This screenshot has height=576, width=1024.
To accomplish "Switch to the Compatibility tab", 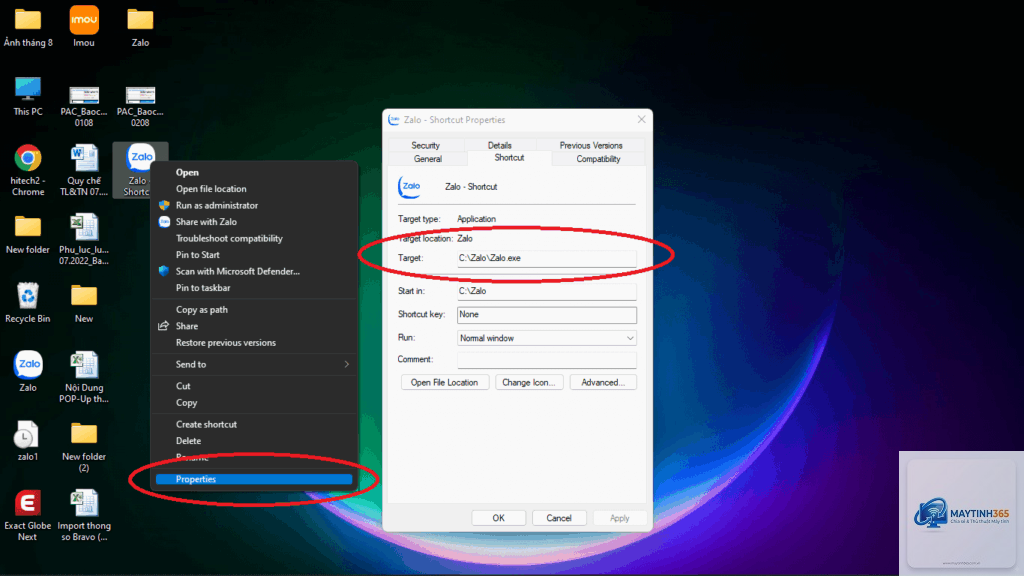I will pos(598,159).
